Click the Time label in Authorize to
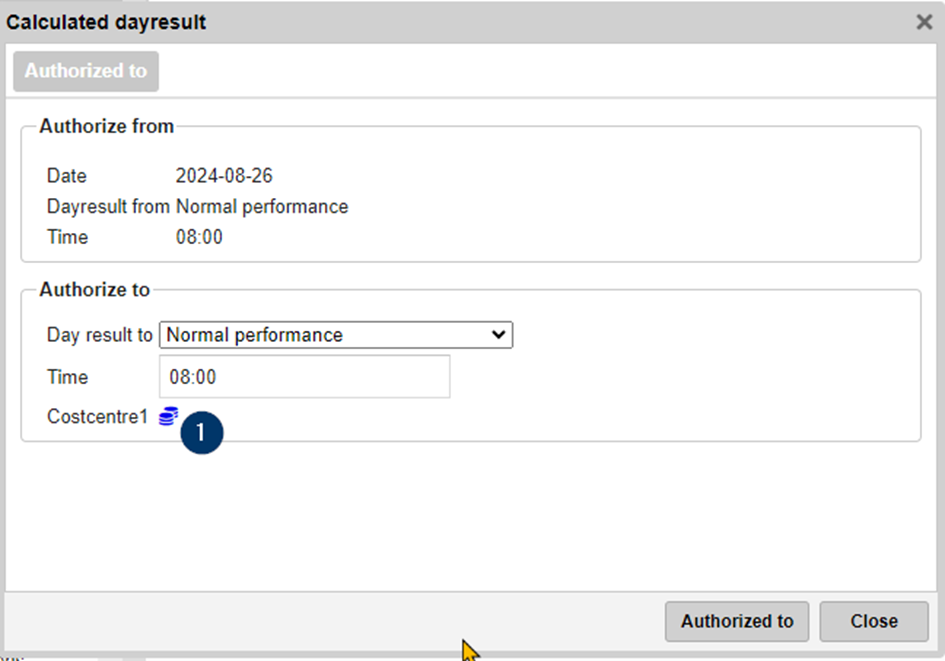The image size is (945, 661). (x=68, y=377)
